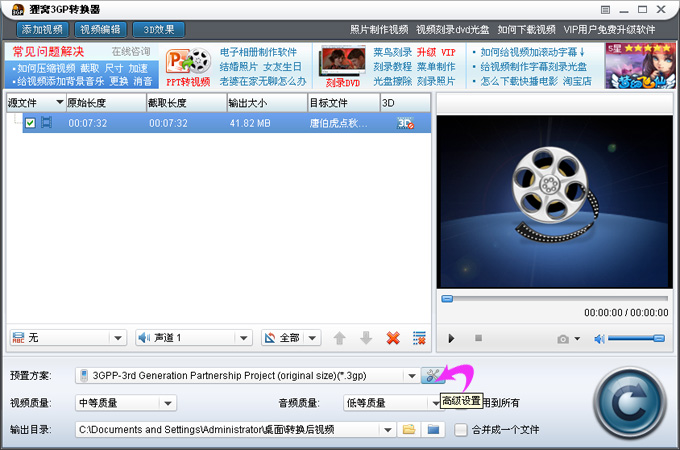This screenshot has width=680, height=450.
Task: Open the 源文件 column header dropdown arrow
Action: pos(60,102)
